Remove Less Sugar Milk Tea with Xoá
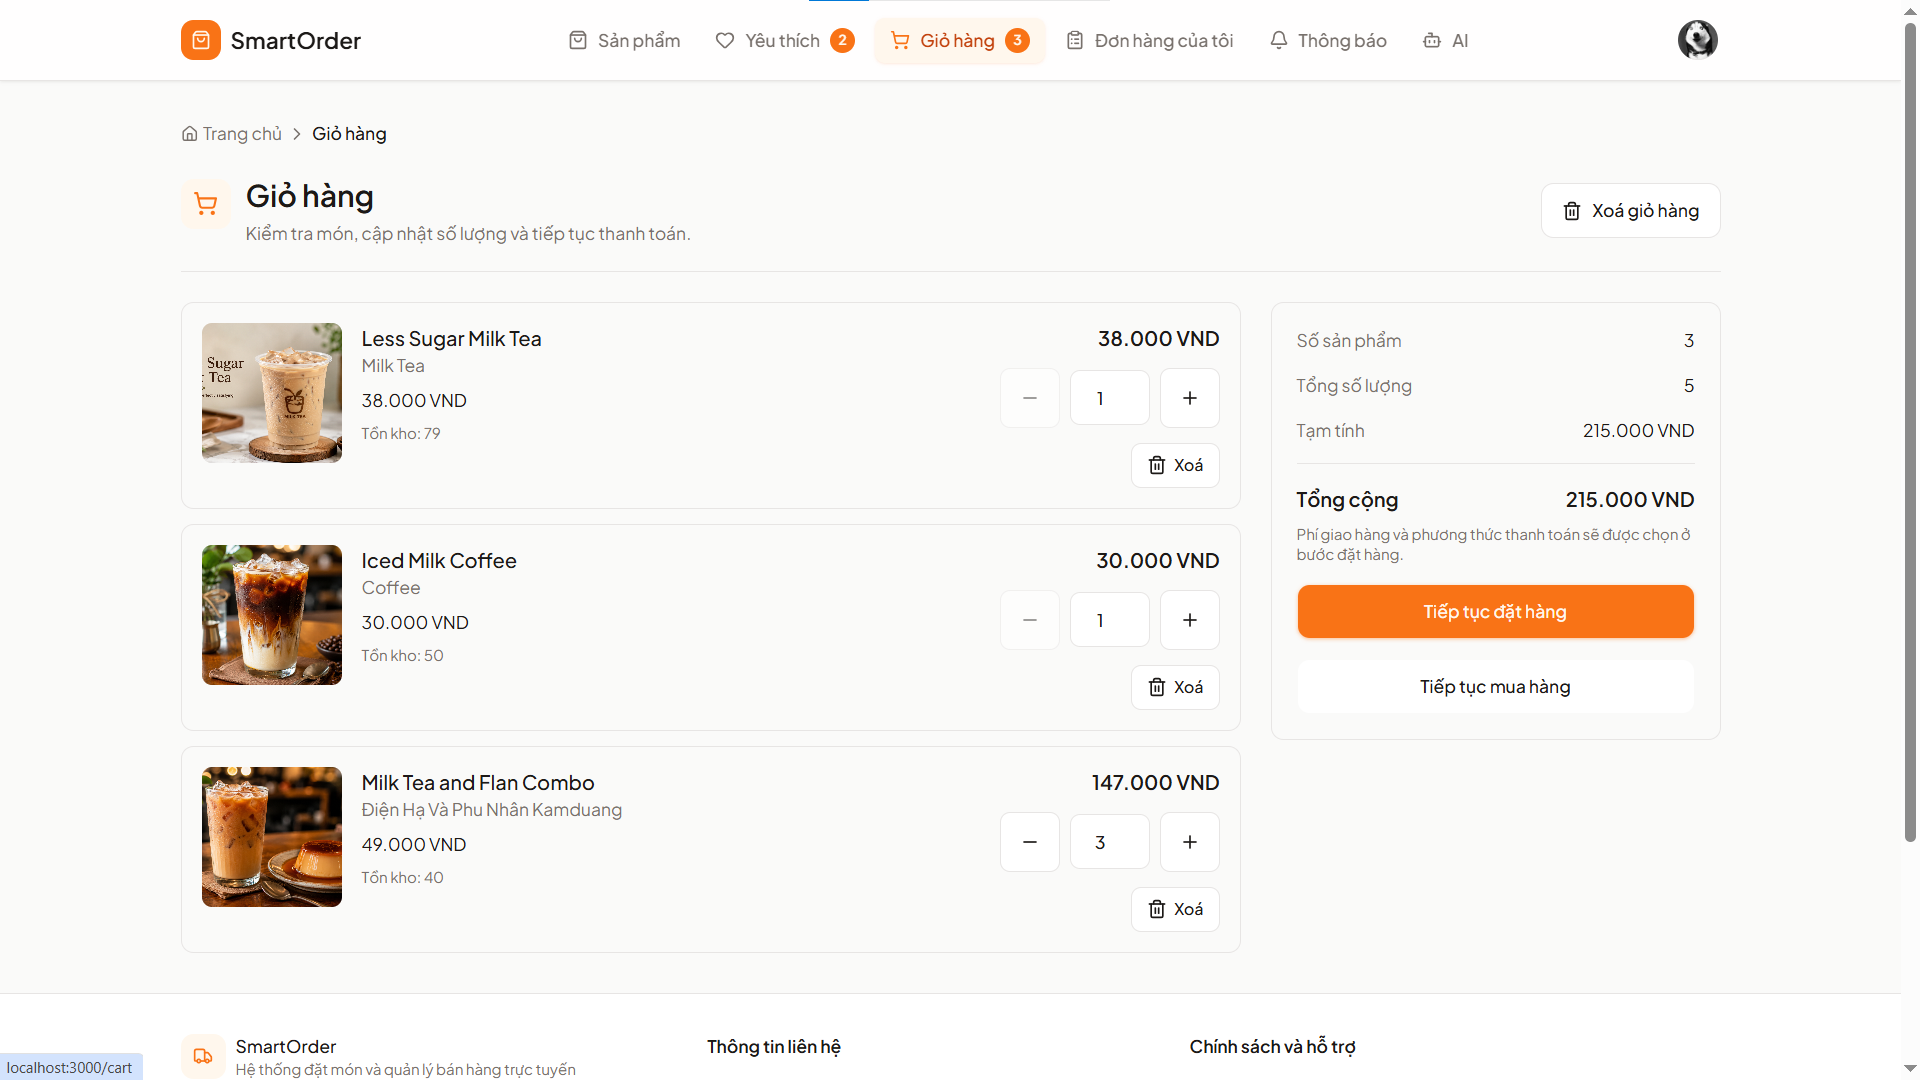 tap(1175, 465)
